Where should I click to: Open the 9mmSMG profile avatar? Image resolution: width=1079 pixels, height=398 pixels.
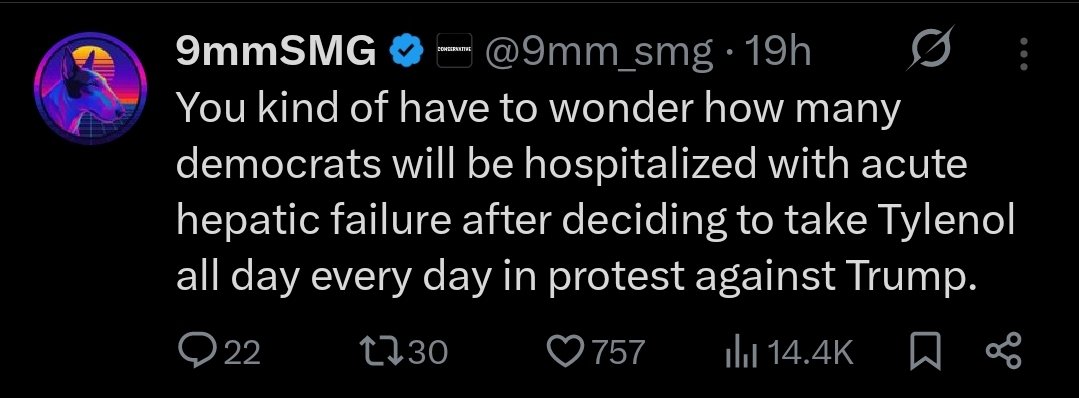pos(90,89)
